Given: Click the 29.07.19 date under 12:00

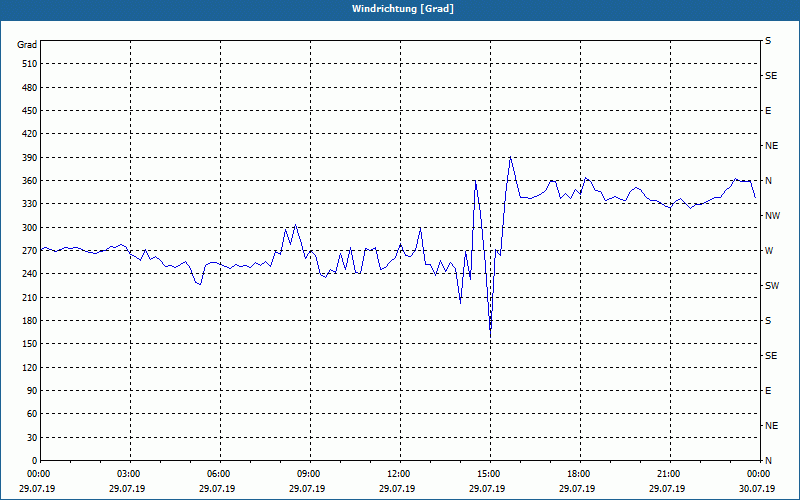Looking at the screenshot, I should click(397, 489).
